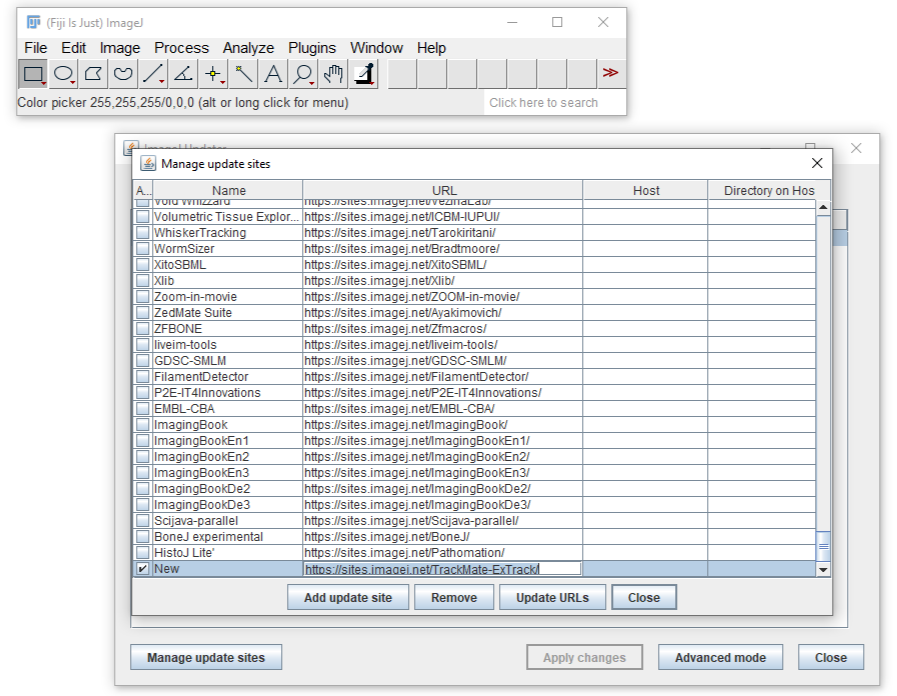Click the Apply changes button

584,658
